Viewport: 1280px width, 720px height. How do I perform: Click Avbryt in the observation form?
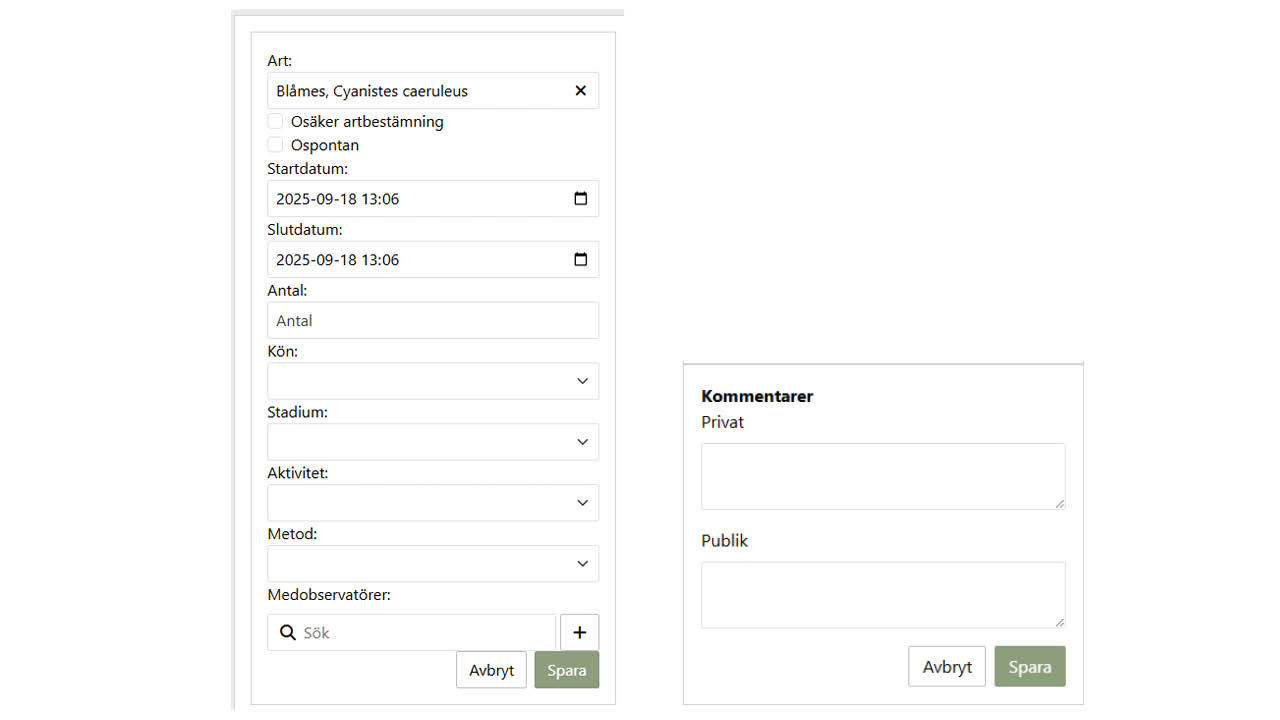click(491, 670)
